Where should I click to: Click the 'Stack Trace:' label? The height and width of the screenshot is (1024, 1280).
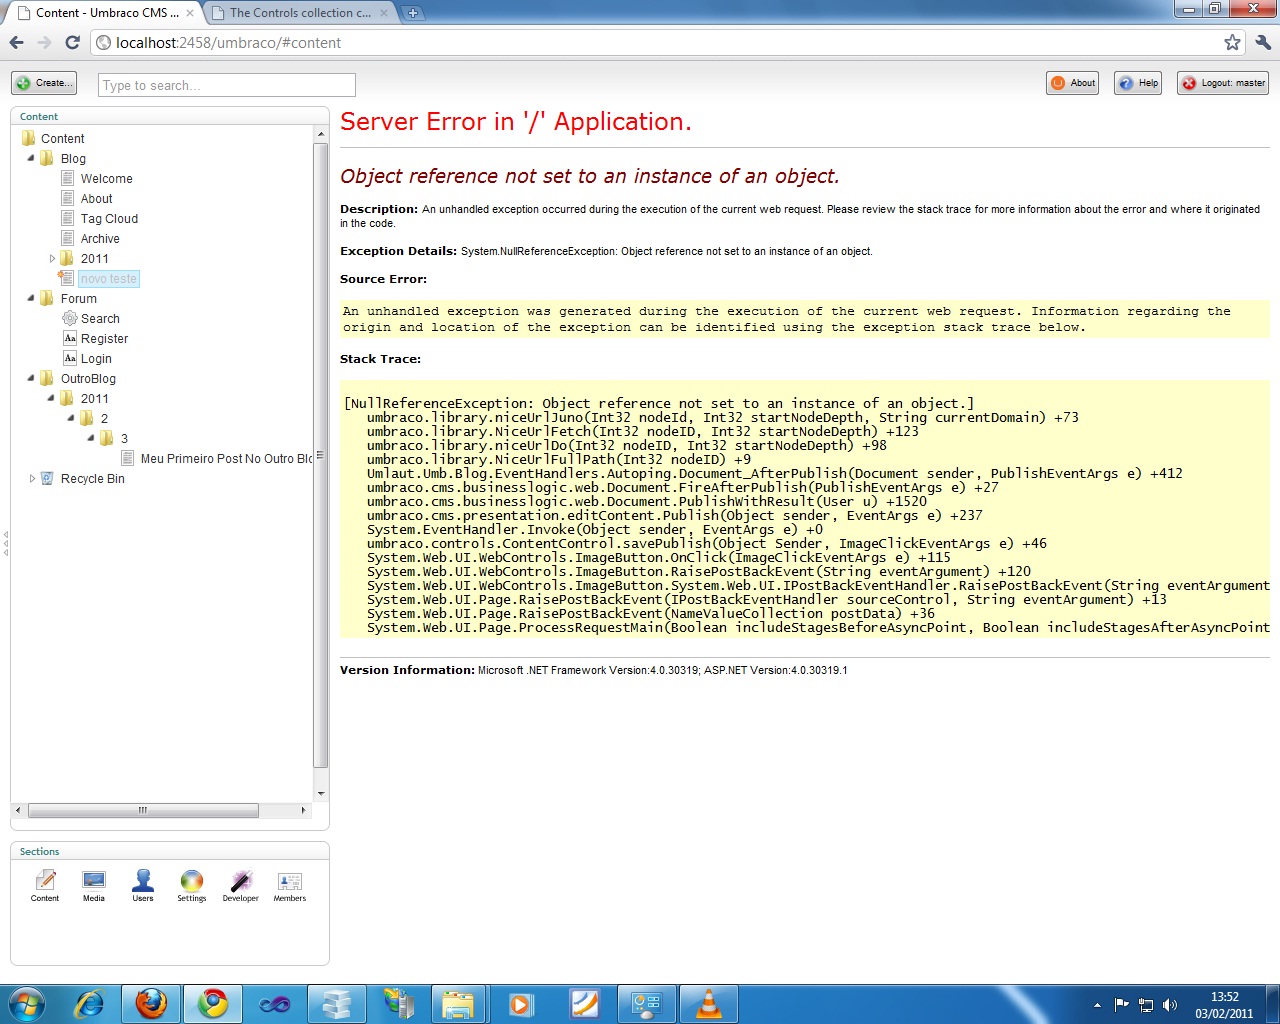point(380,359)
